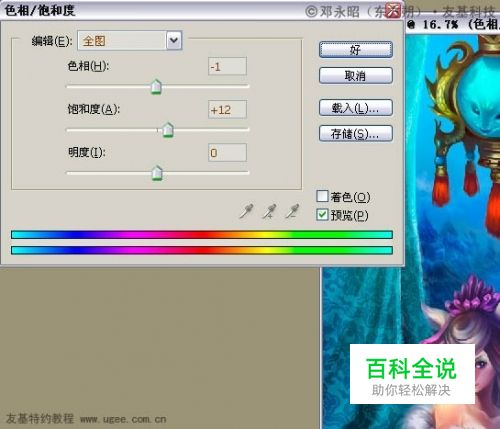Click the 色相 hue slider handle
Screen dimensions: 500x429
tap(156, 87)
